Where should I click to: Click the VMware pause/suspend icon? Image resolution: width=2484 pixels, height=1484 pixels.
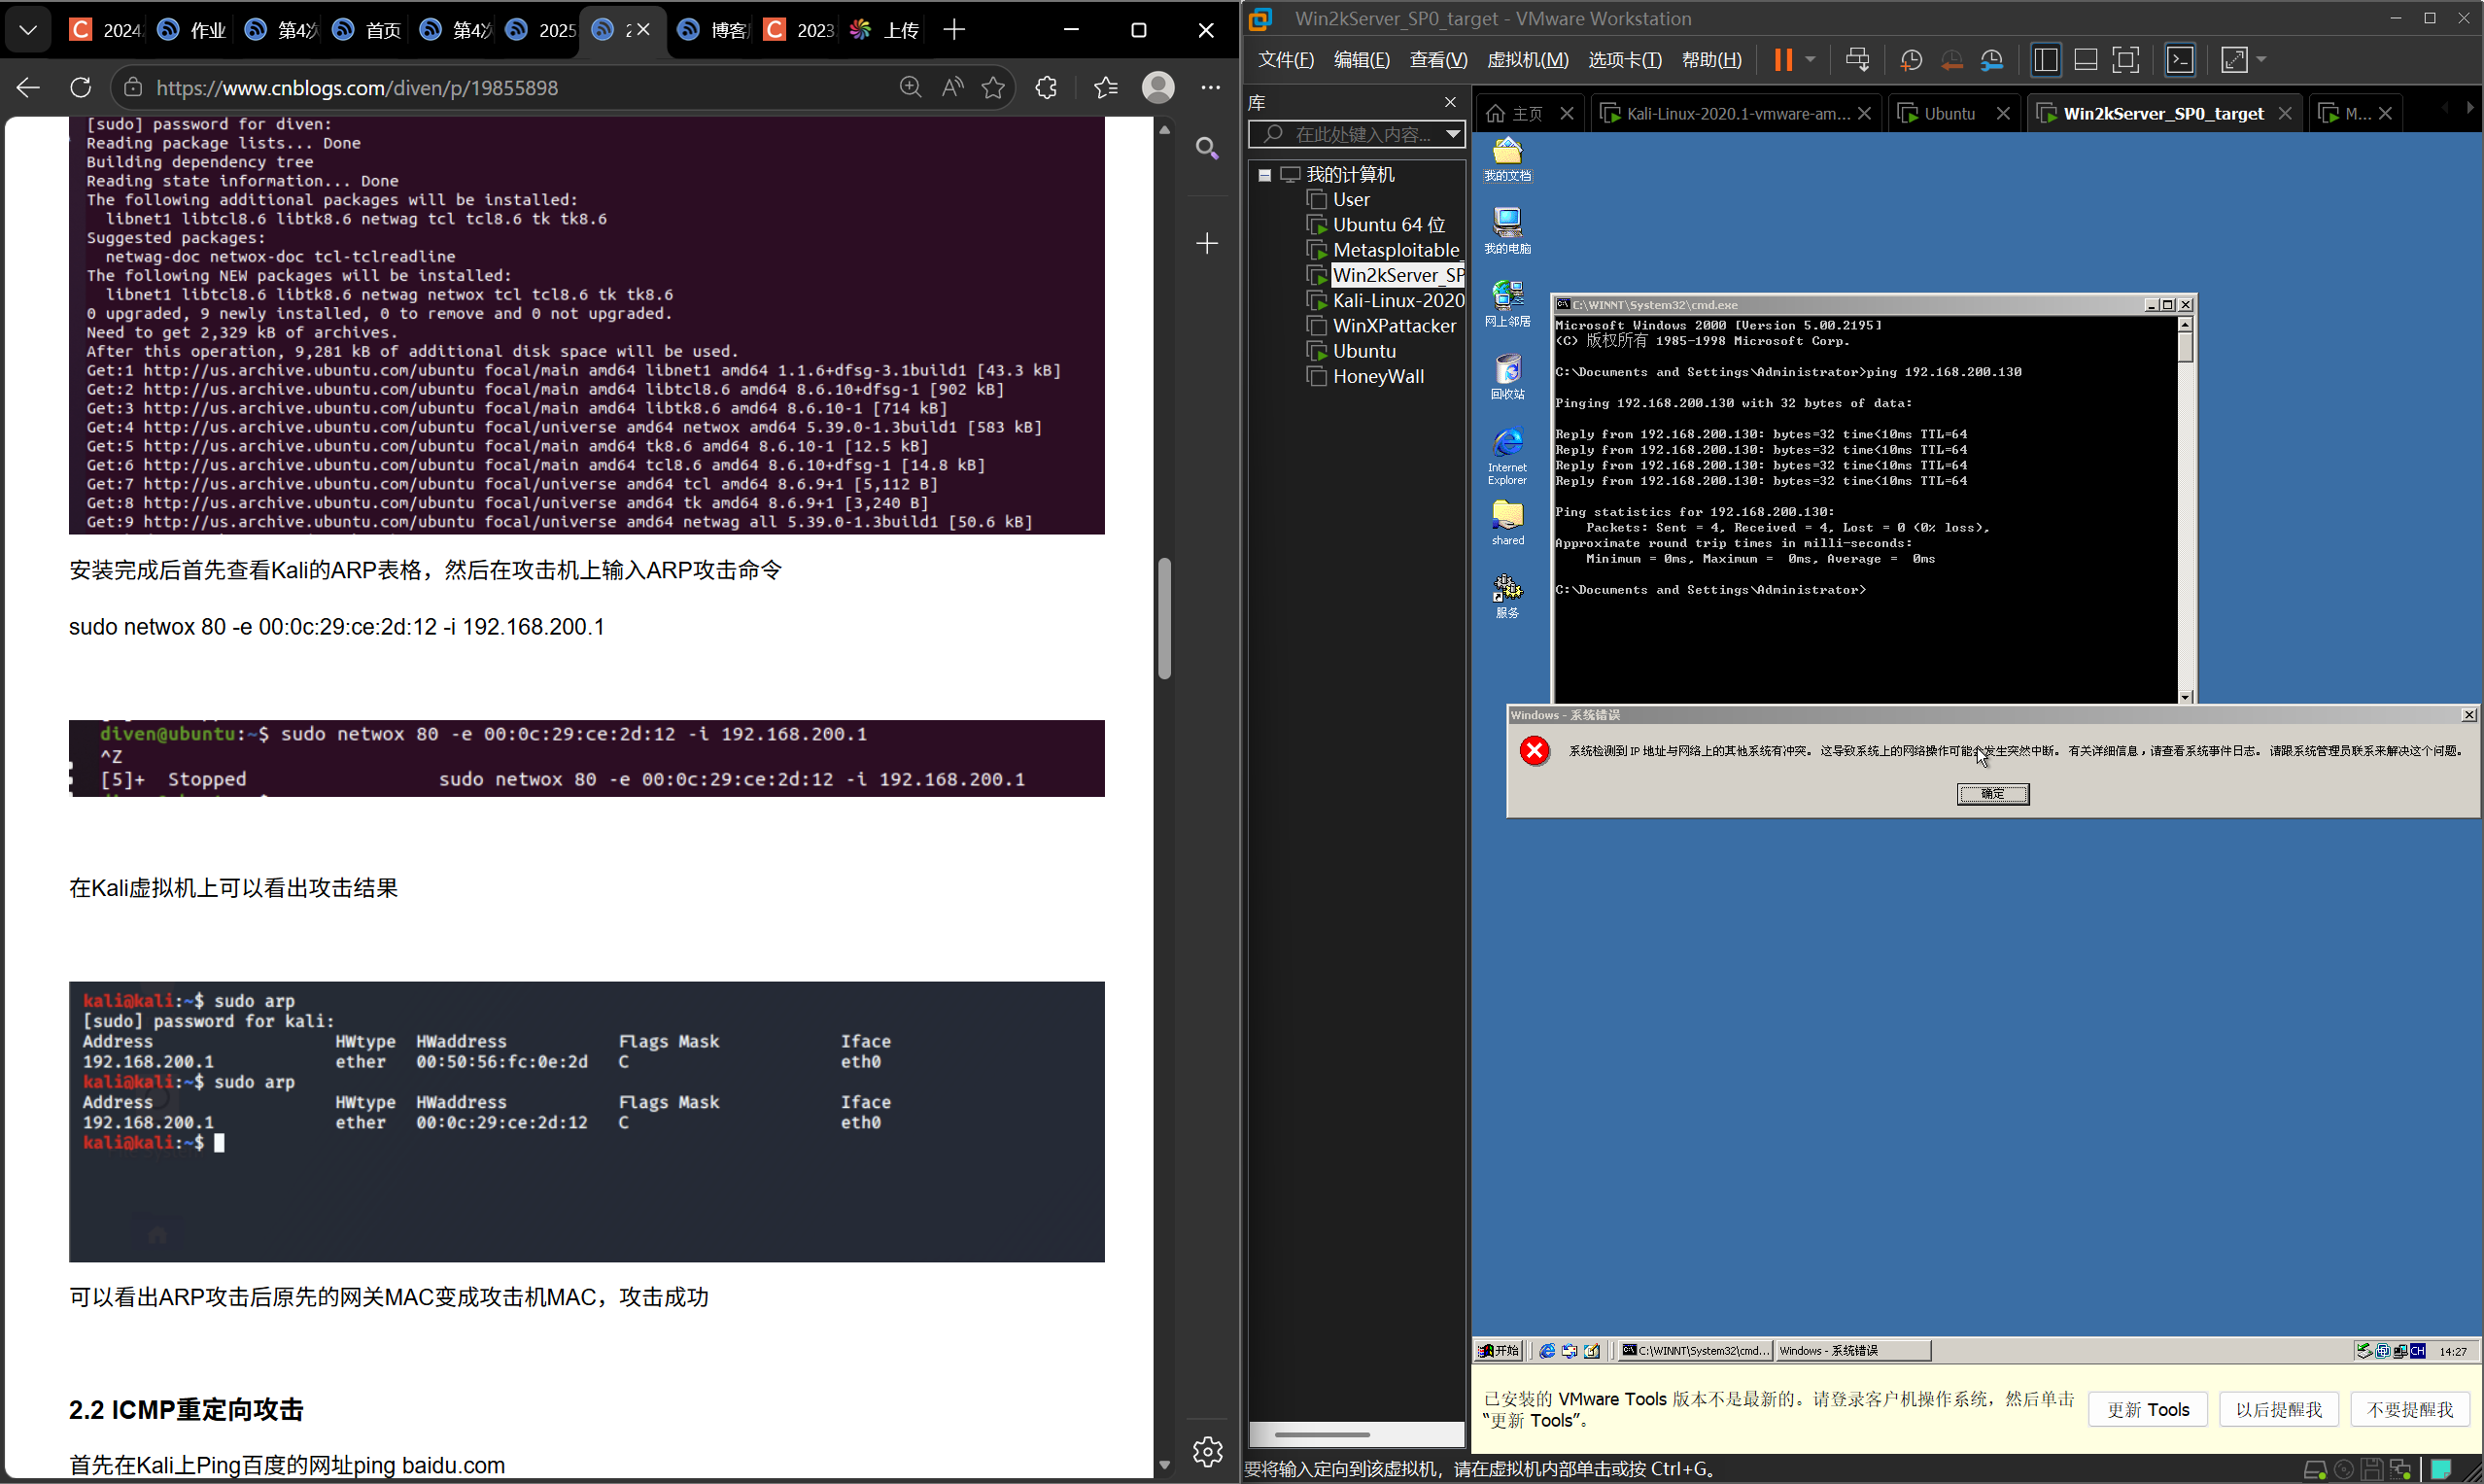point(1782,60)
